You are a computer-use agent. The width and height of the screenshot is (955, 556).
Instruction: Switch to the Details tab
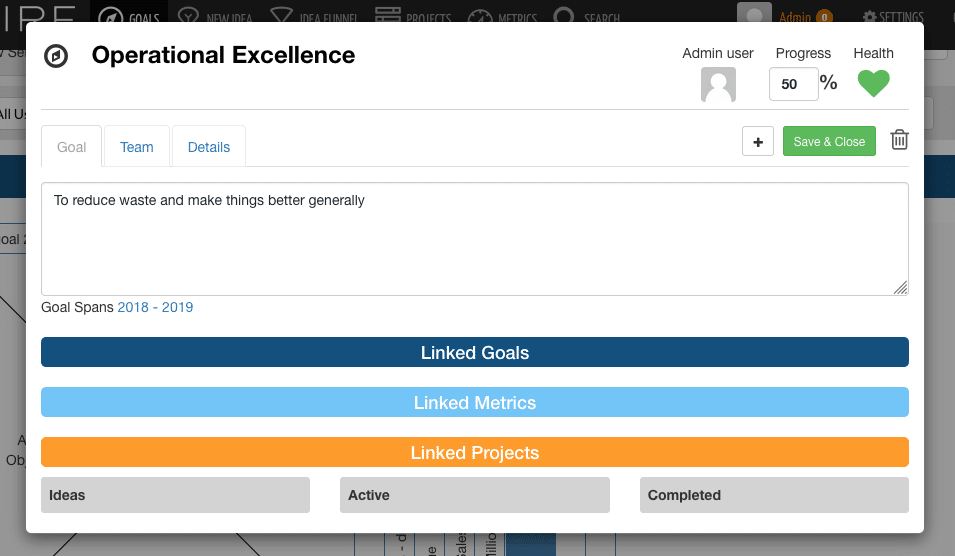[x=209, y=147]
